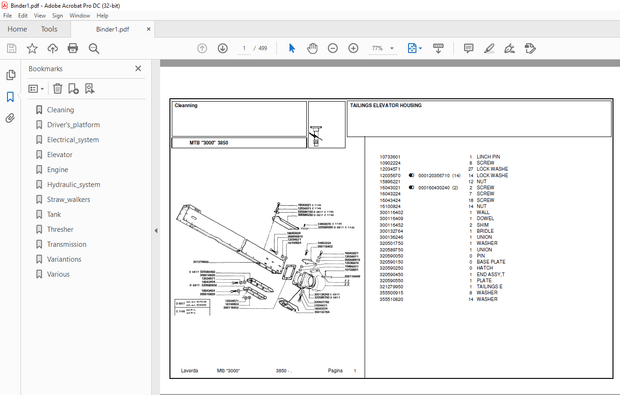This screenshot has height=395, width=620.
Task: Jump to the Variantions bookmark
Action: (64, 259)
